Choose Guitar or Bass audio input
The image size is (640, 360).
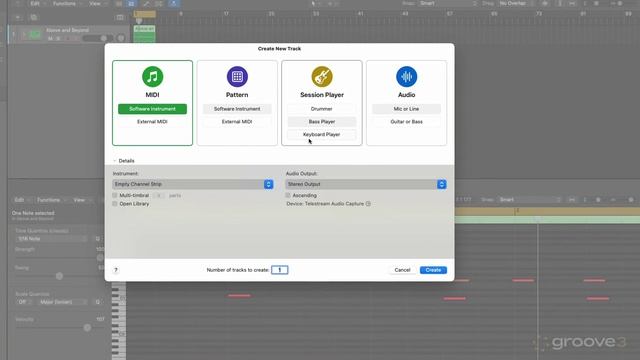tap(407, 122)
